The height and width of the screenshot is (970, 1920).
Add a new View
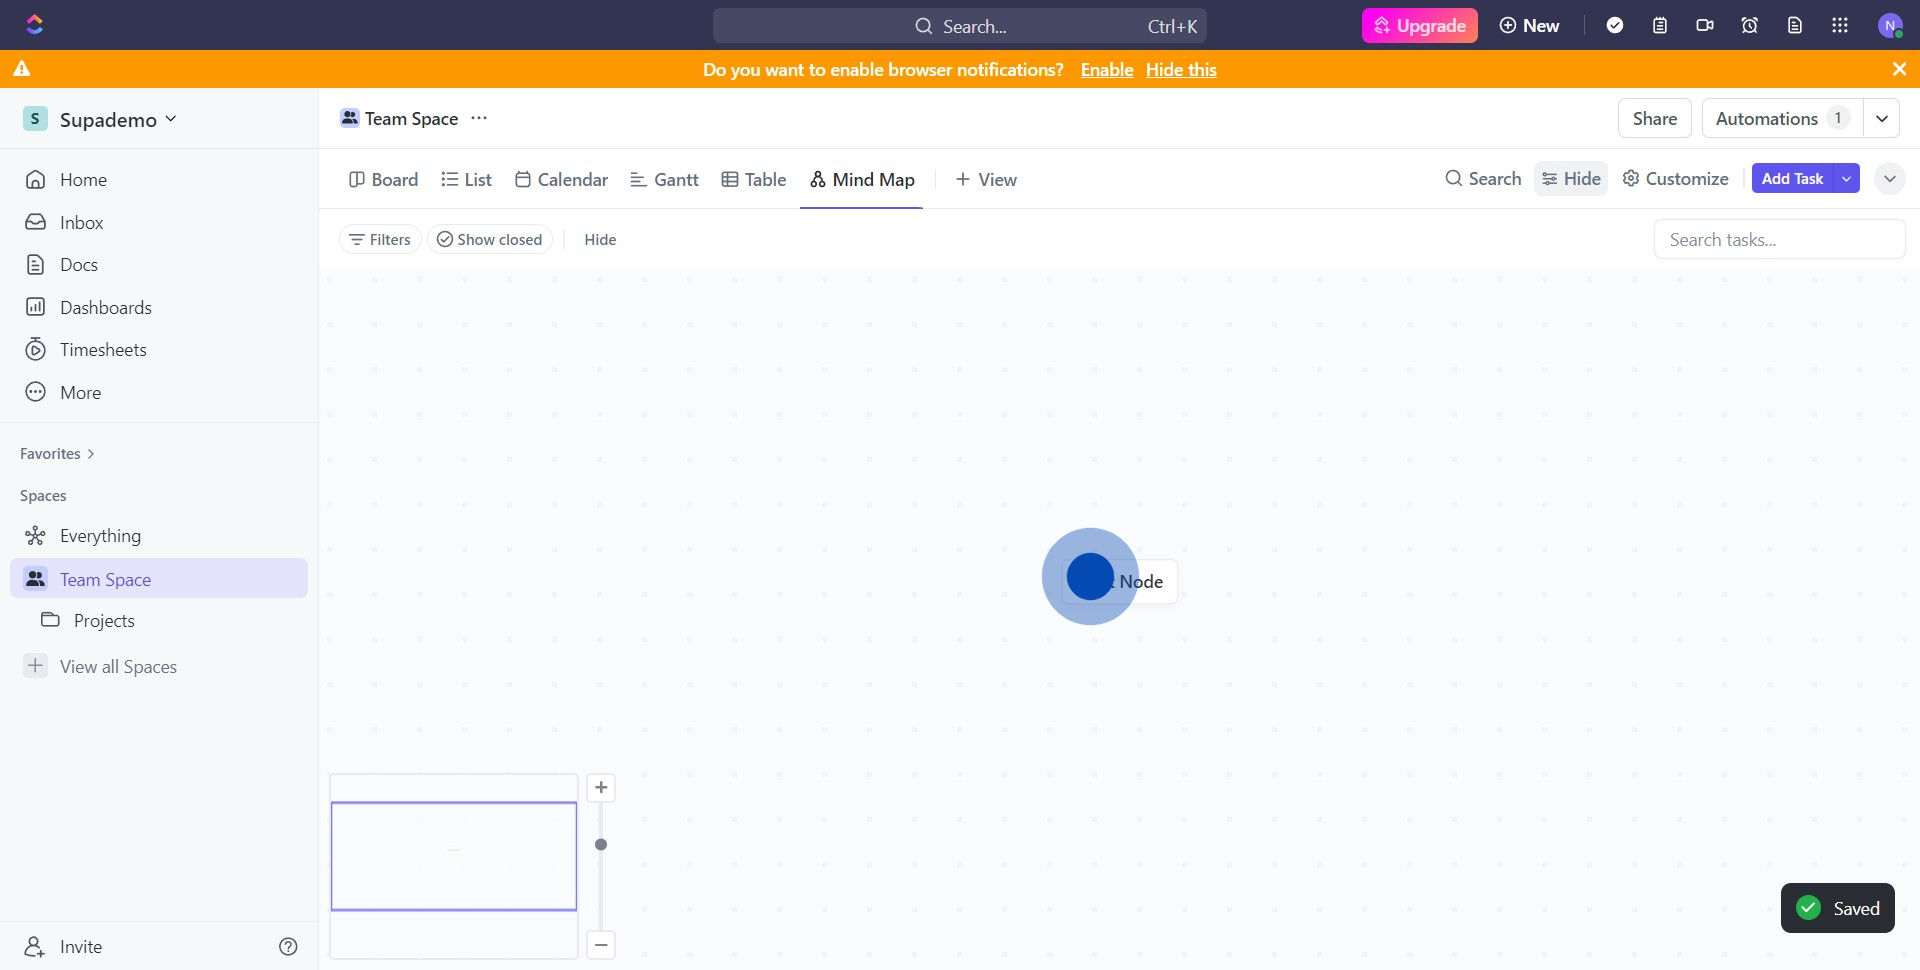click(x=986, y=180)
